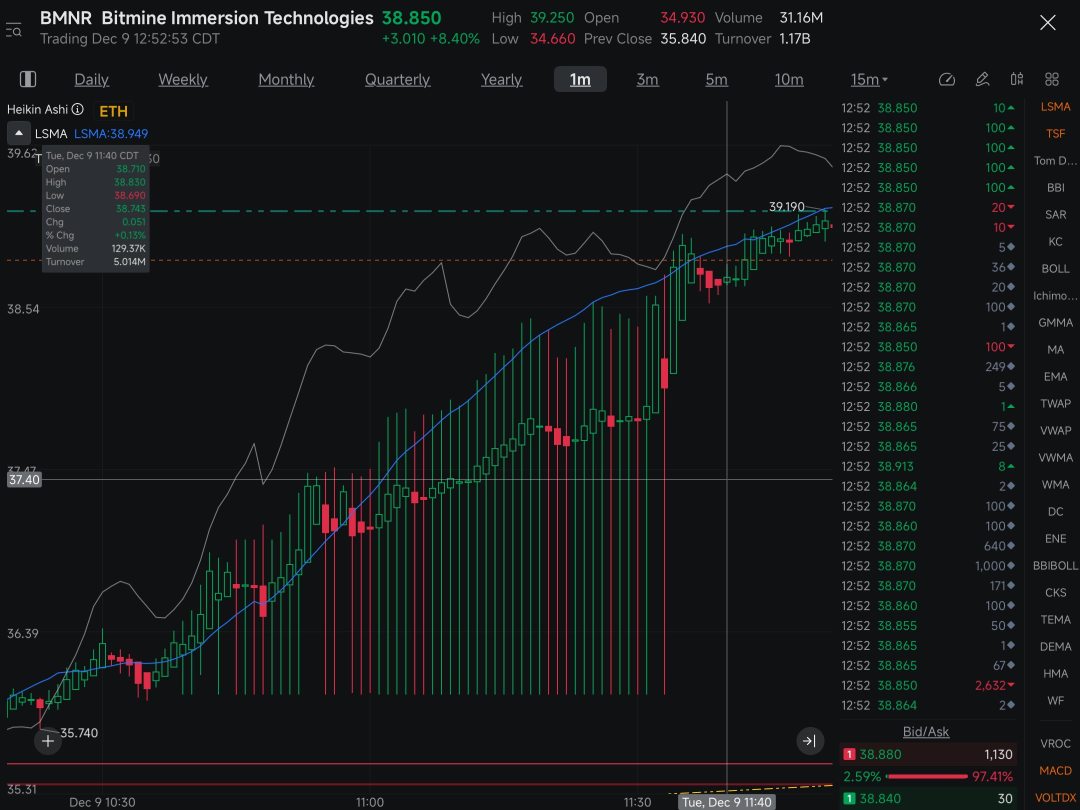Click the ETH session label
The image size is (1080, 810).
[113, 111]
